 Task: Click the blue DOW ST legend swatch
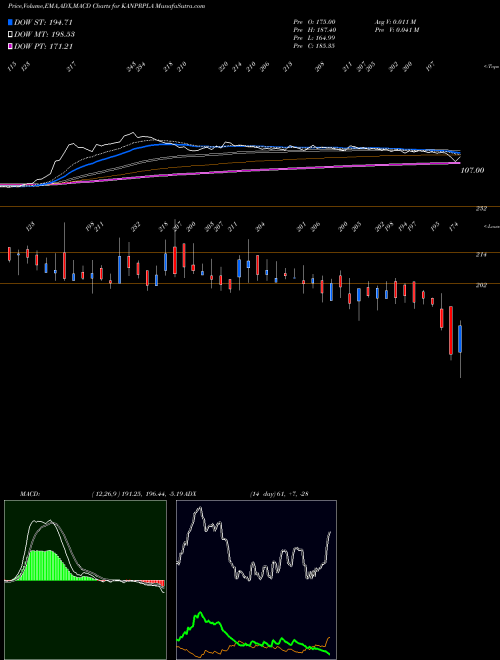click(10, 22)
